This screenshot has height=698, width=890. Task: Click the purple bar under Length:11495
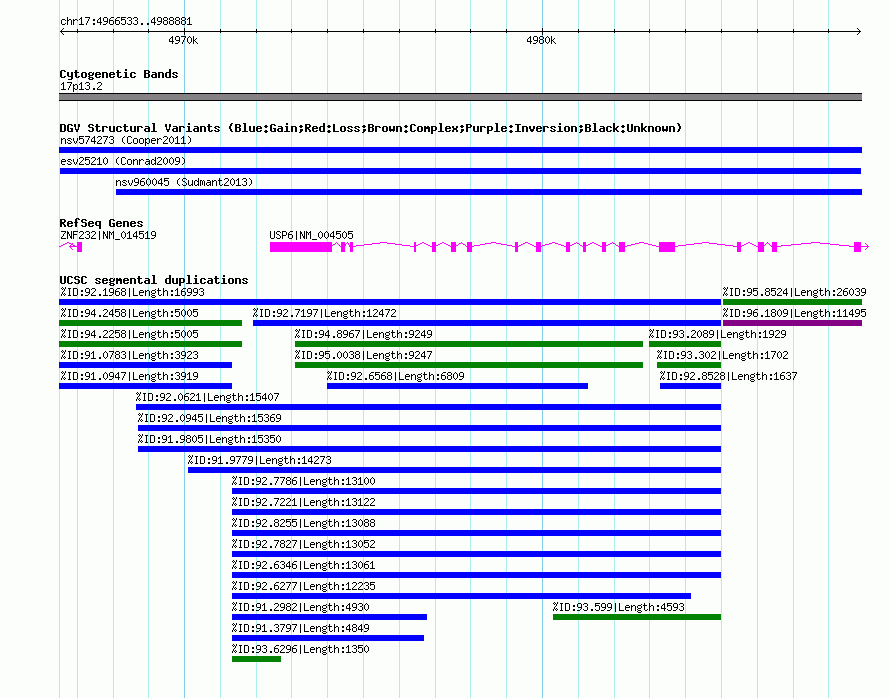[792, 323]
